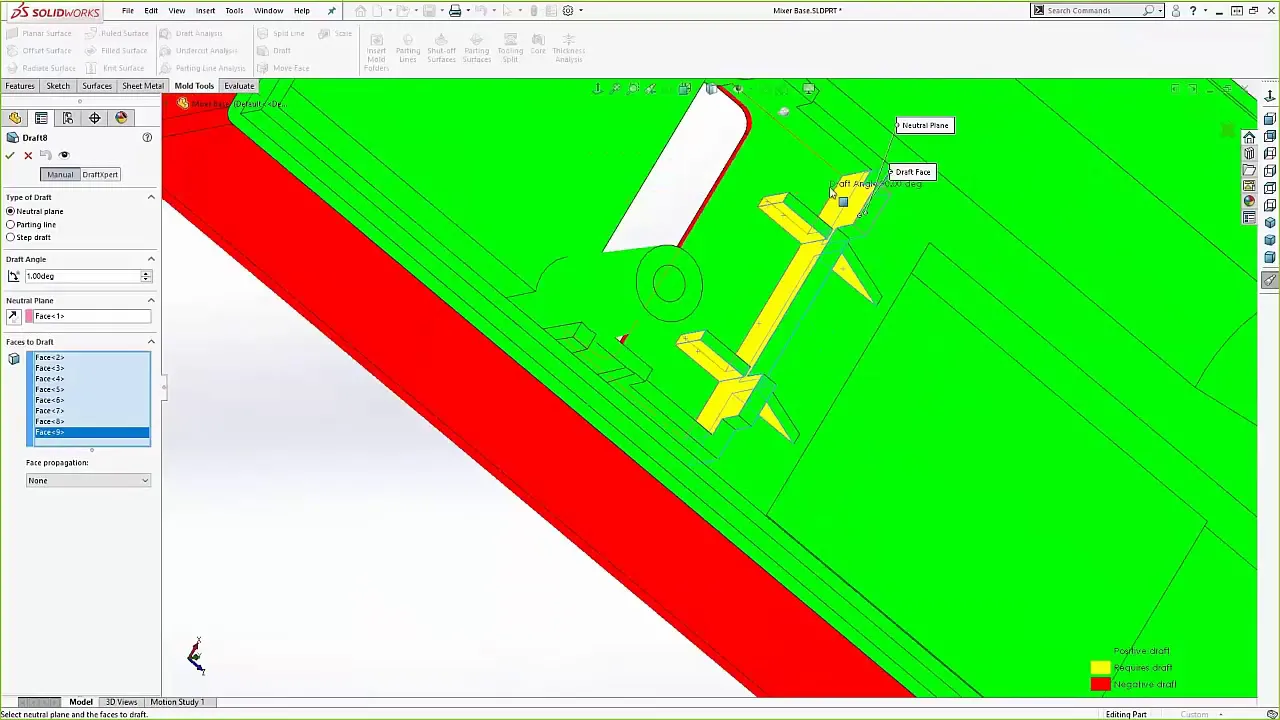Screen dimensions: 1280x720
Task: Open the Design Library task pane icon
Action: pos(1249,153)
